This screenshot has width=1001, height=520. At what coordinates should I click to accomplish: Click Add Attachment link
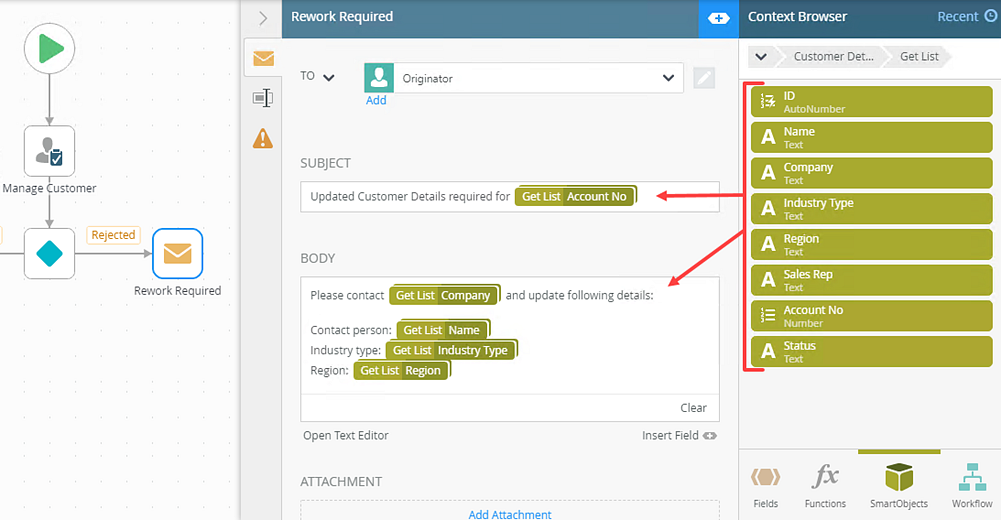pyautogui.click(x=509, y=514)
